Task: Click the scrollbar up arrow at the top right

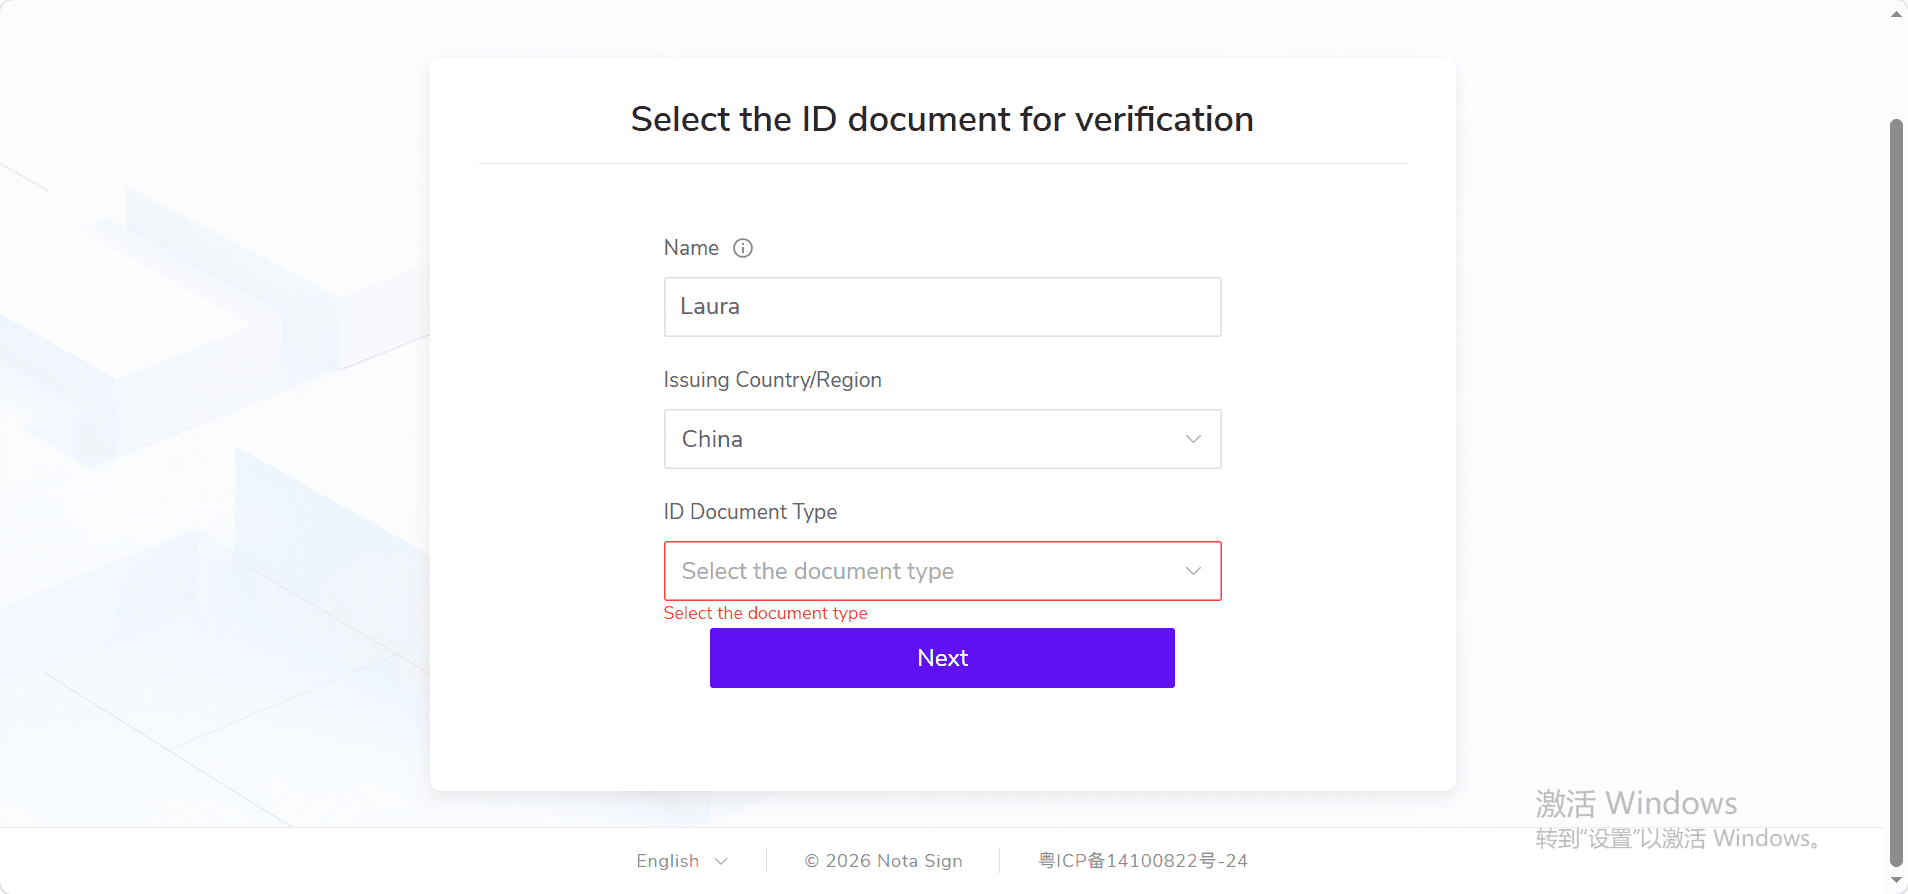Action: tap(1896, 13)
